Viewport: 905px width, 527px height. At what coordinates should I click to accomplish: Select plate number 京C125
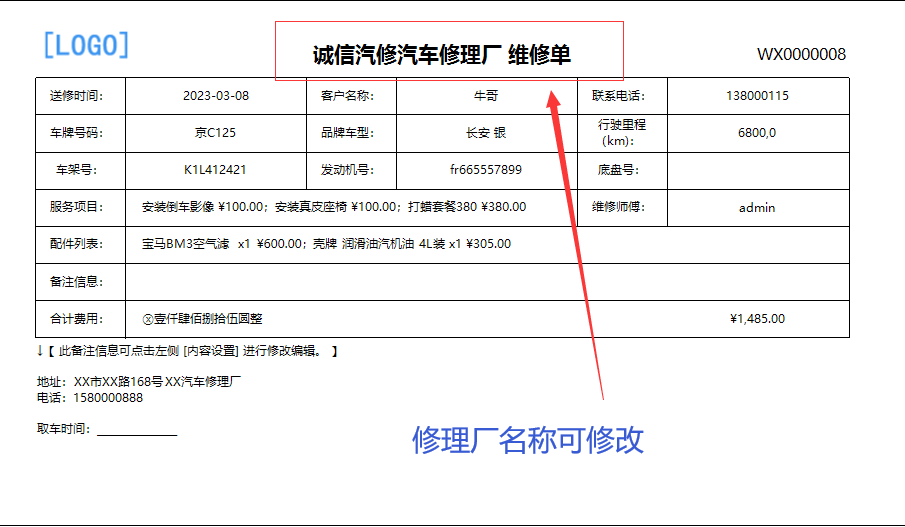click(215, 133)
